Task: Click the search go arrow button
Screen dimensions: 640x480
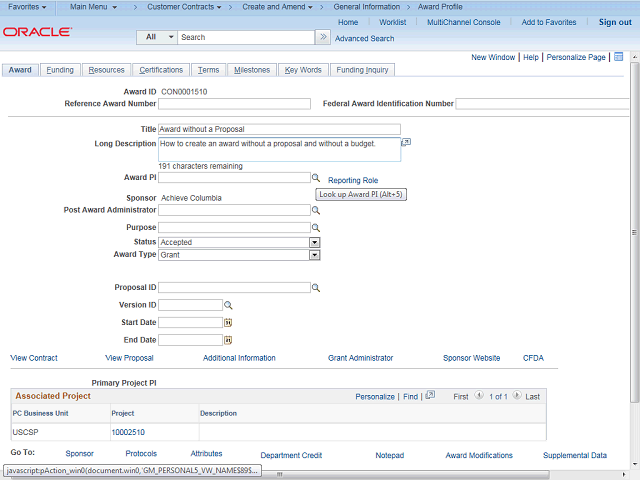Action: pyautogui.click(x=323, y=37)
